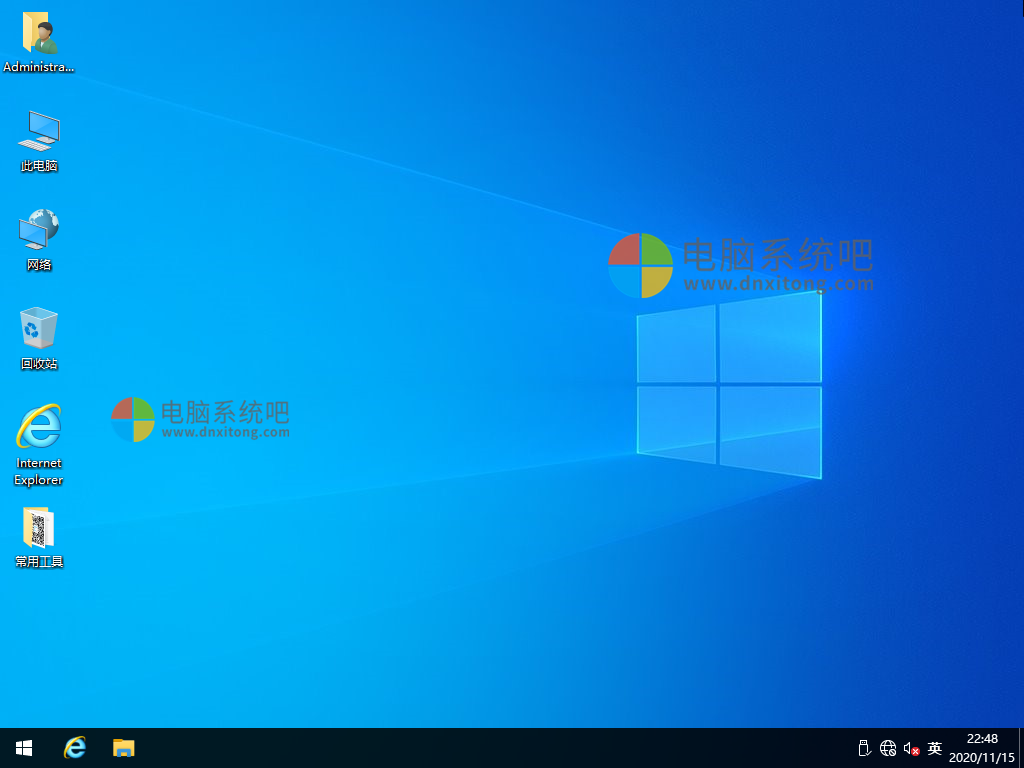Show desktop using the taskbar's far-right edge strip
This screenshot has height=768, width=1024.
coord(1021,747)
